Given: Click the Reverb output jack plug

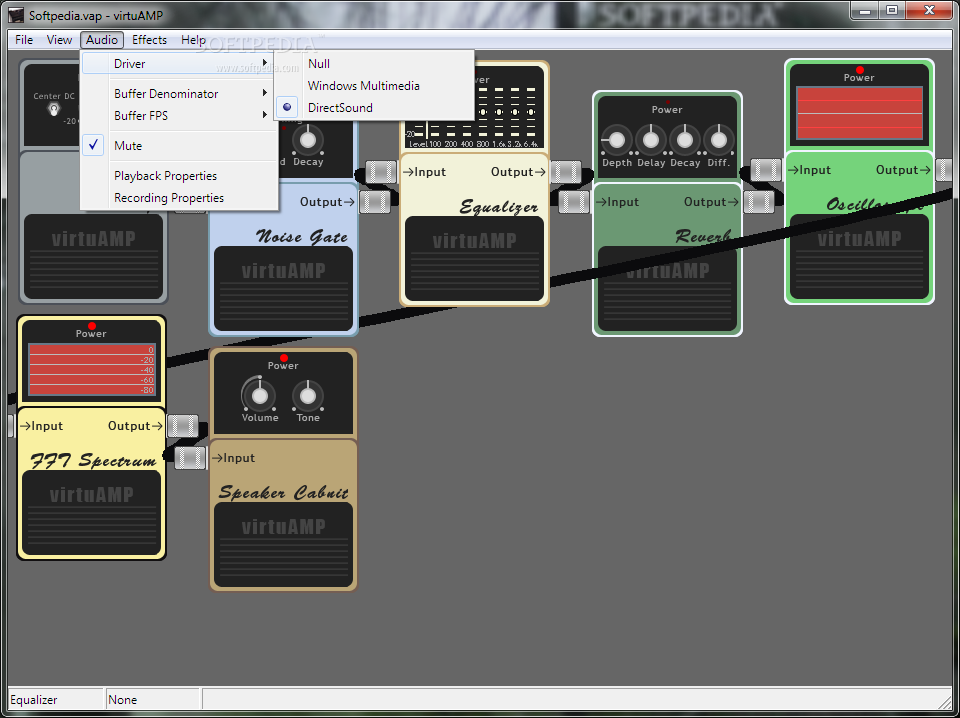Looking at the screenshot, I should click(x=759, y=202).
